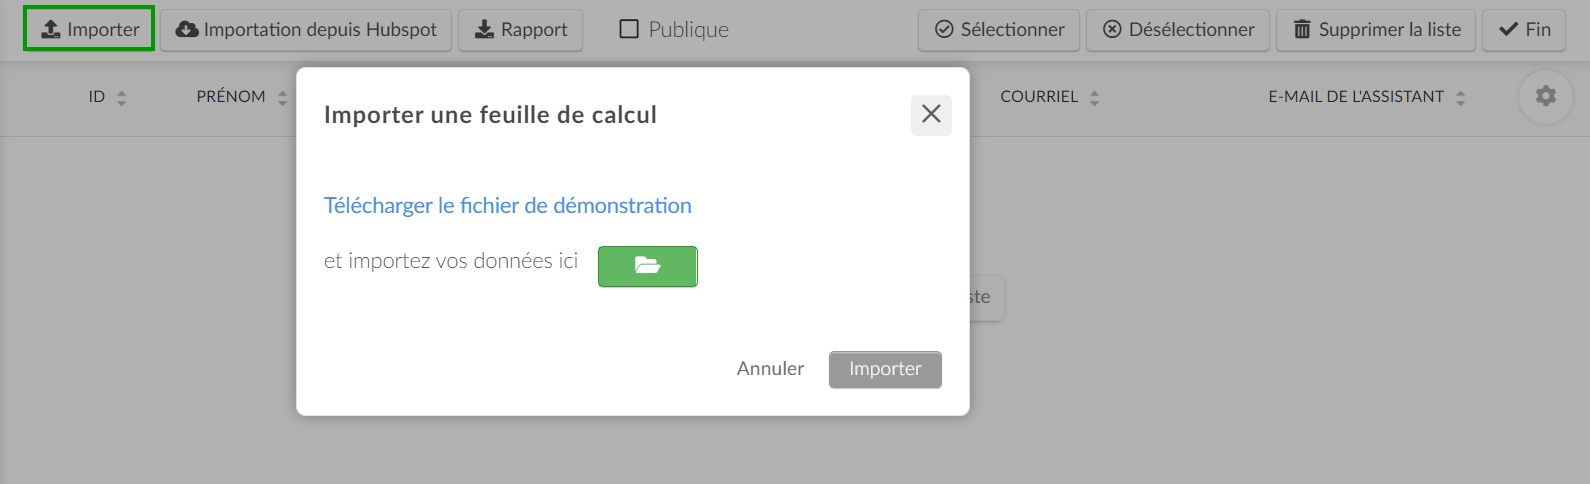The width and height of the screenshot is (1590, 484).
Task: Click the COURRIEL column header text
Action: 1039,97
